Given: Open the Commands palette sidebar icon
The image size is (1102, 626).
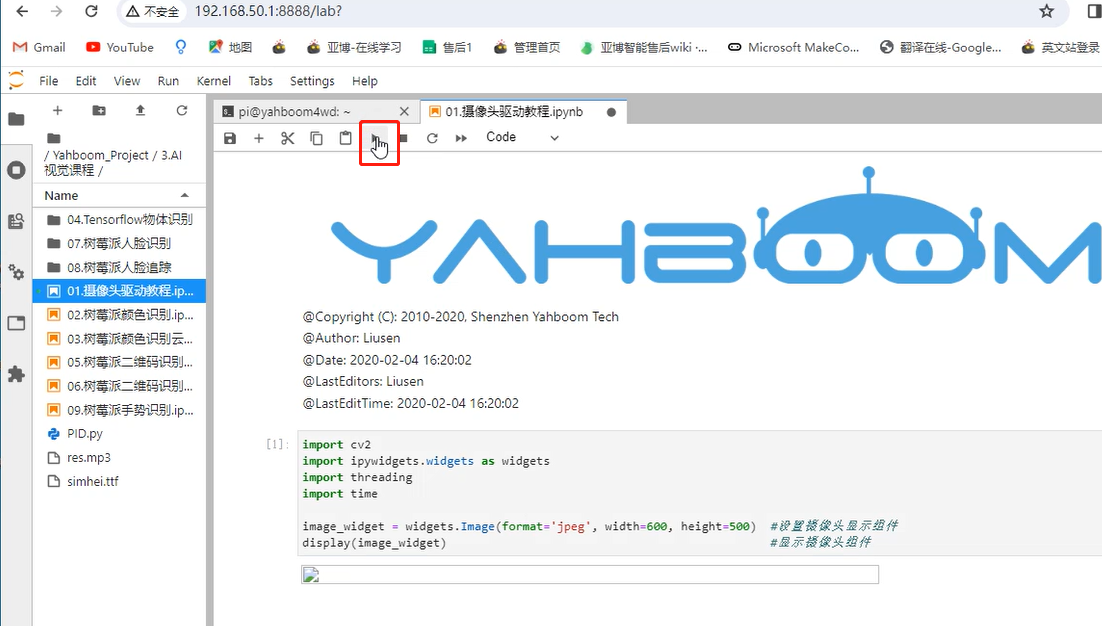Looking at the screenshot, I should 16,221.
